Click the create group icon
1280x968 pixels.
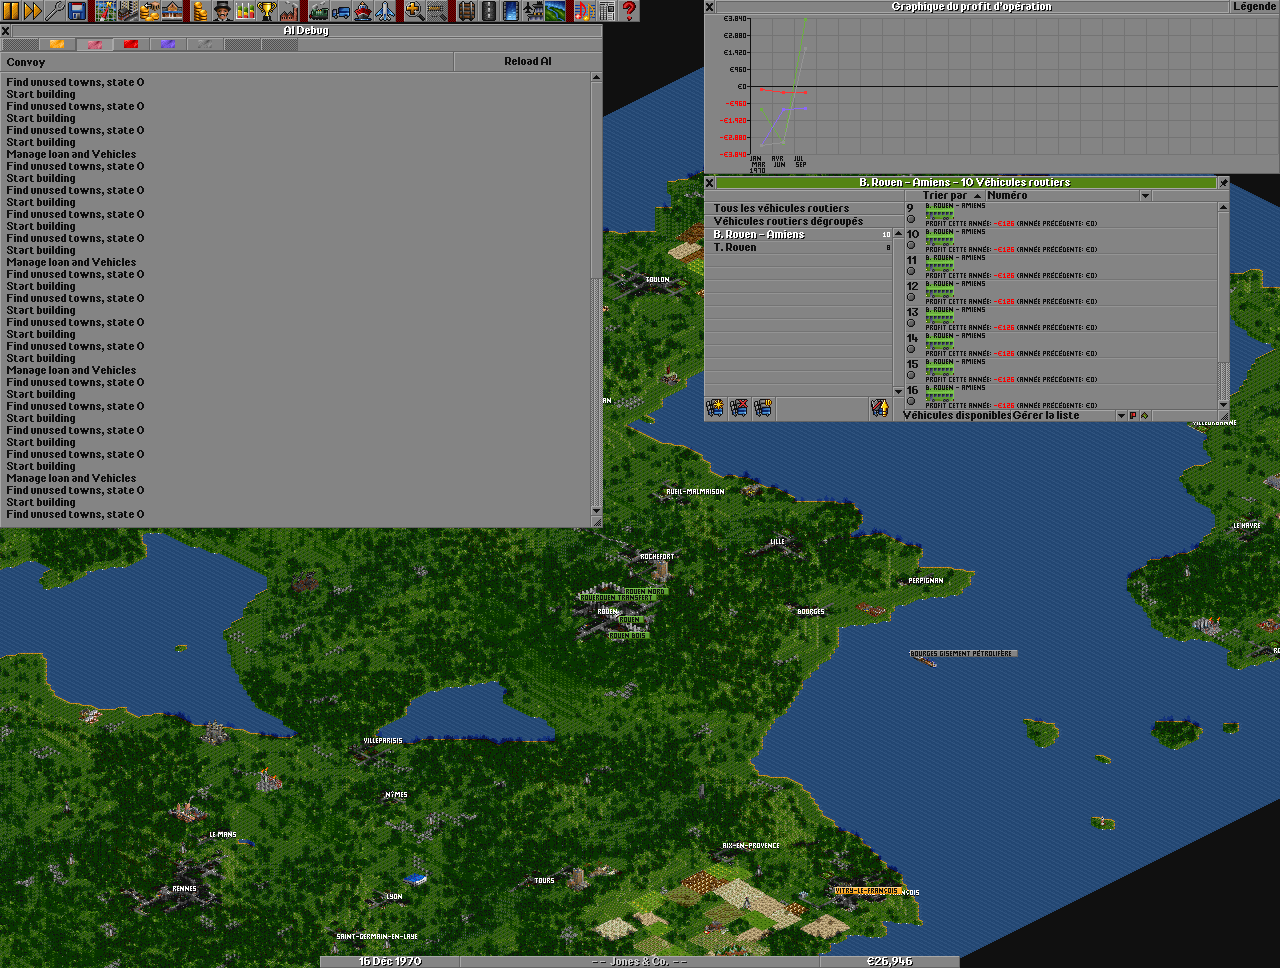(715, 408)
